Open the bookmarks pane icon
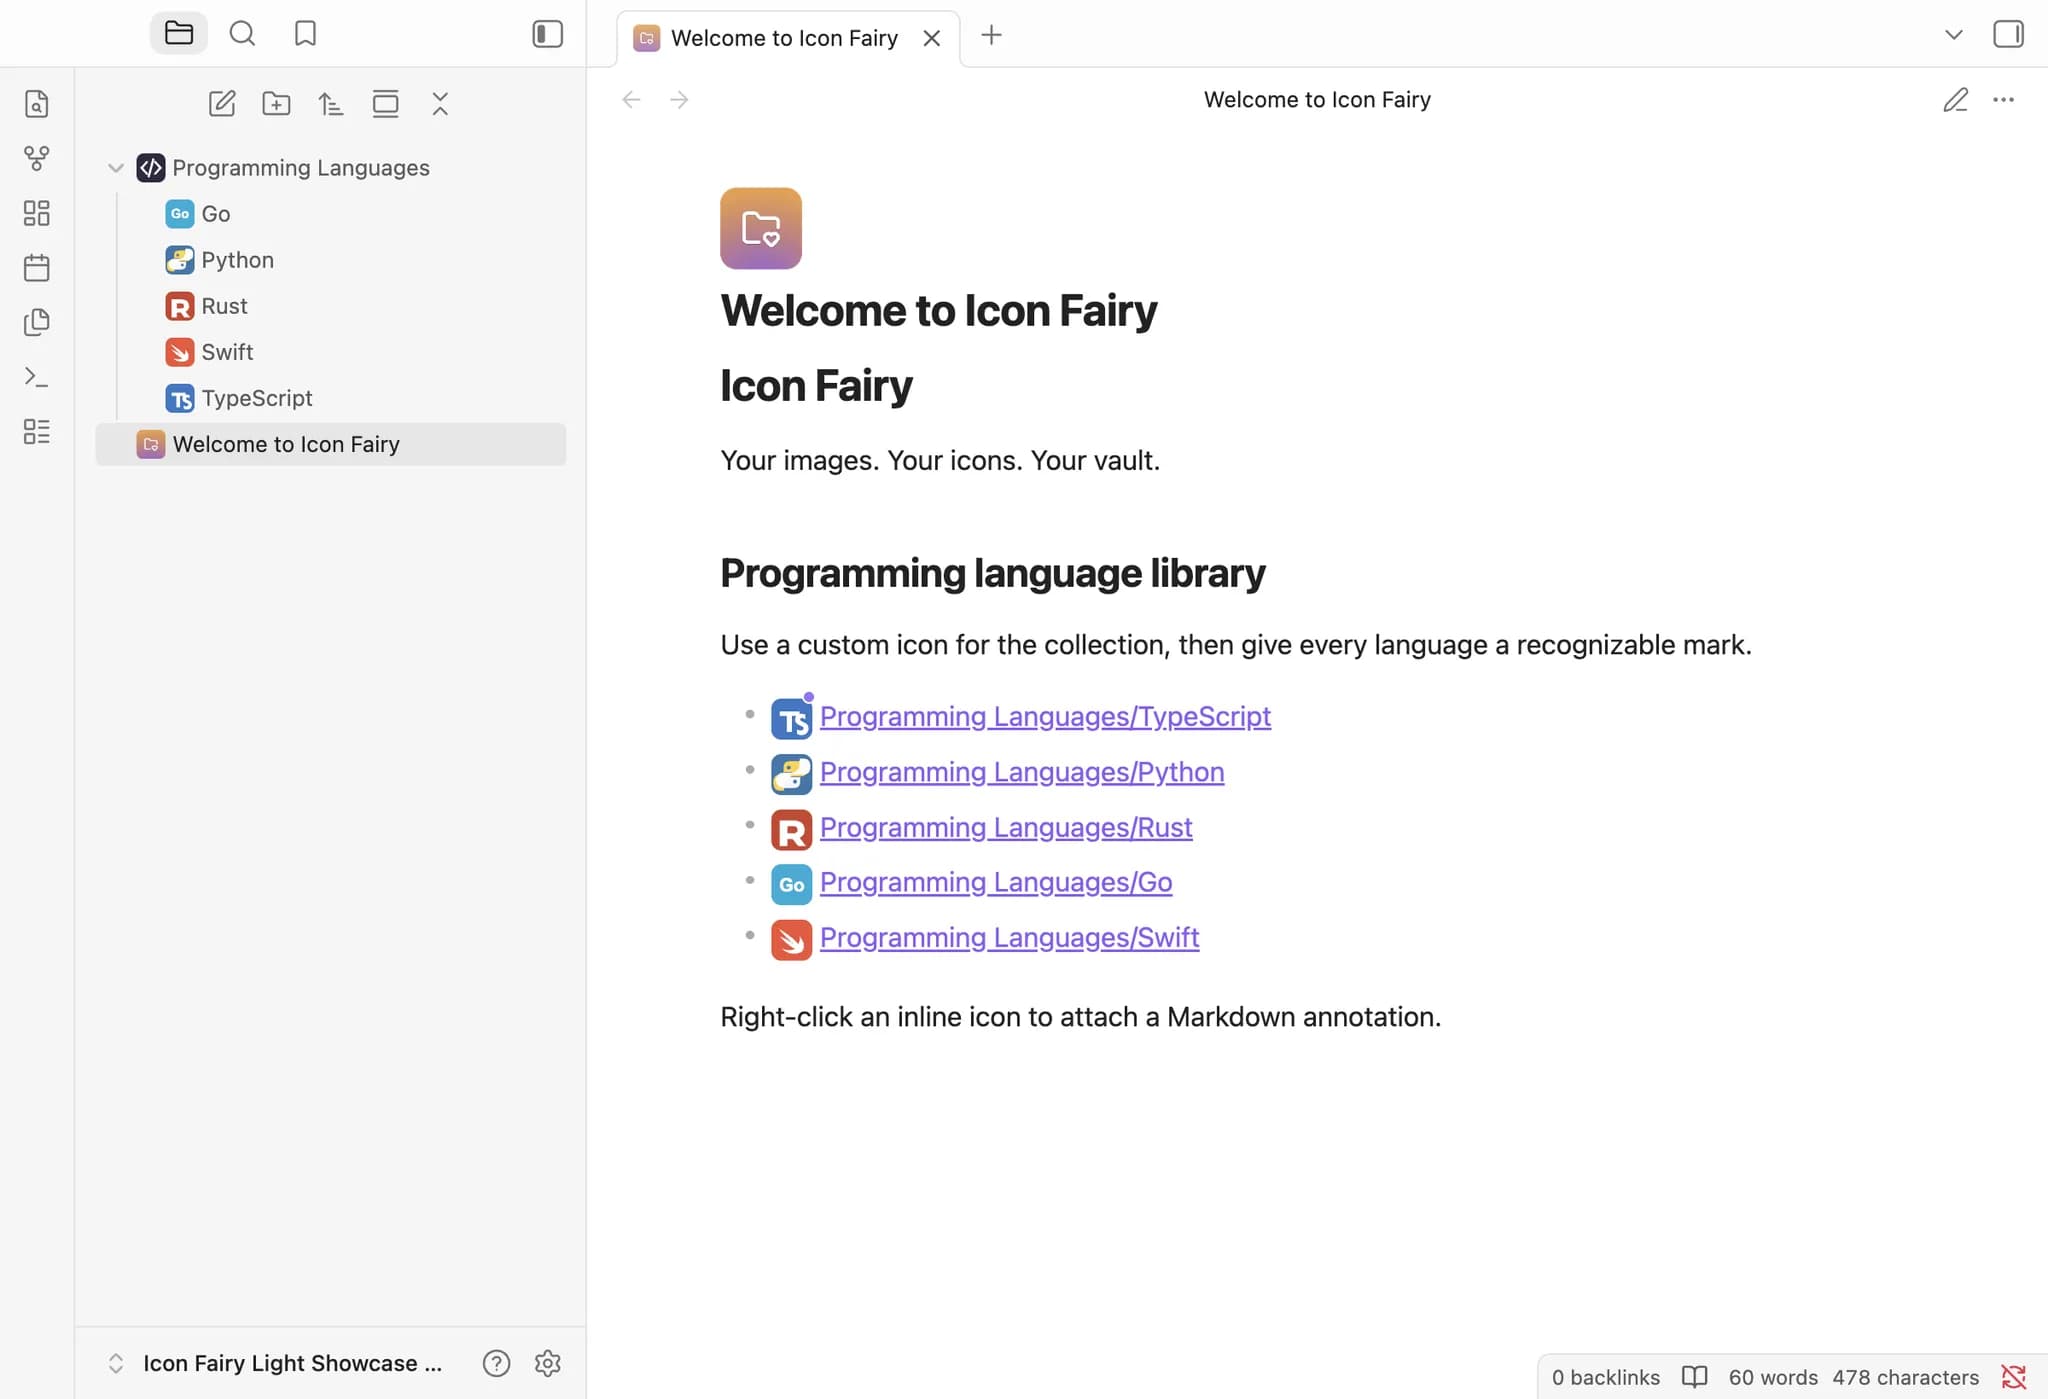 point(305,34)
